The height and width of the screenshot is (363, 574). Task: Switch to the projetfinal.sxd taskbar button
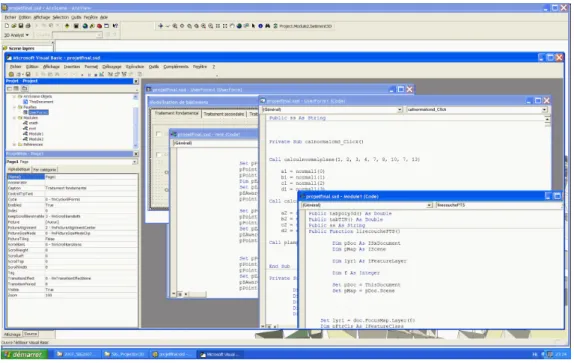pyautogui.click(x=172, y=354)
